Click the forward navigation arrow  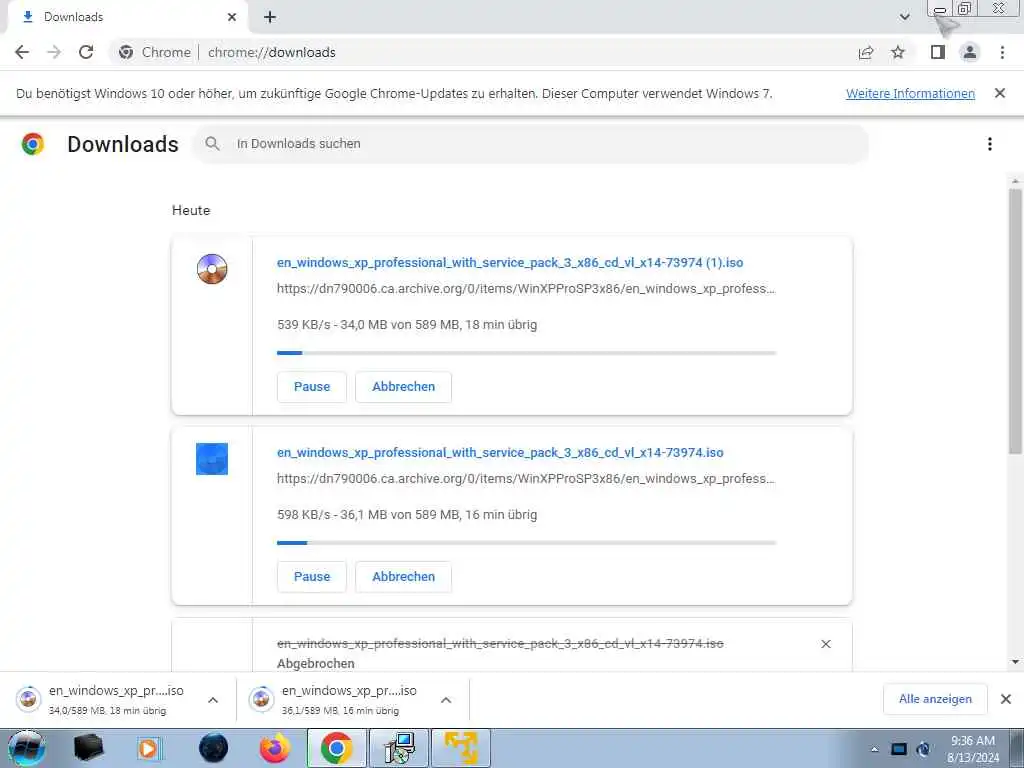(x=54, y=52)
